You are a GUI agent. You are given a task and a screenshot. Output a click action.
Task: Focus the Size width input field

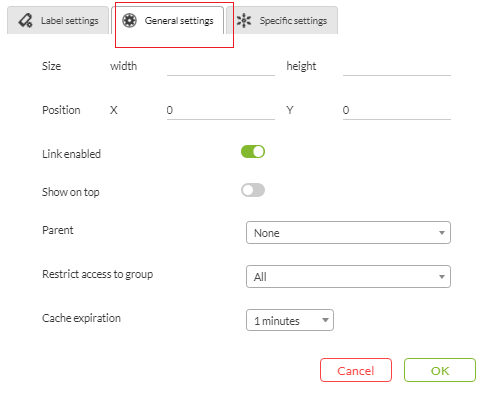point(221,67)
